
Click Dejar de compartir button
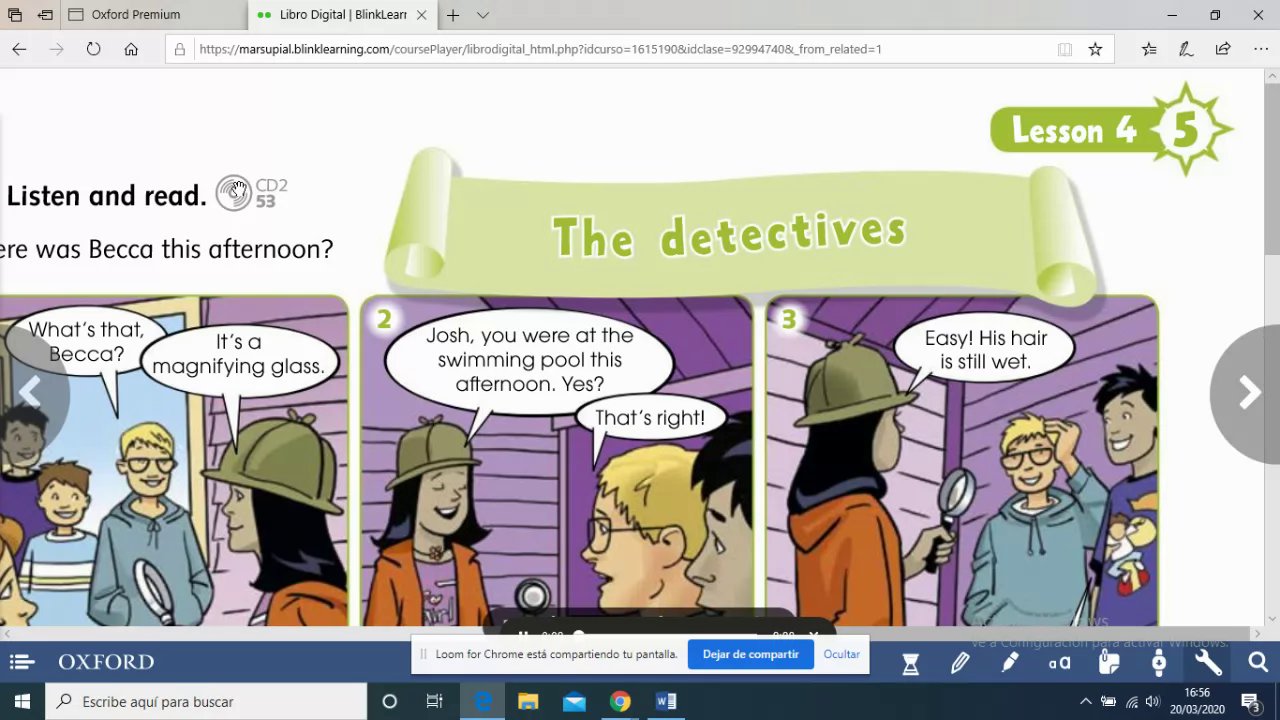(x=750, y=654)
